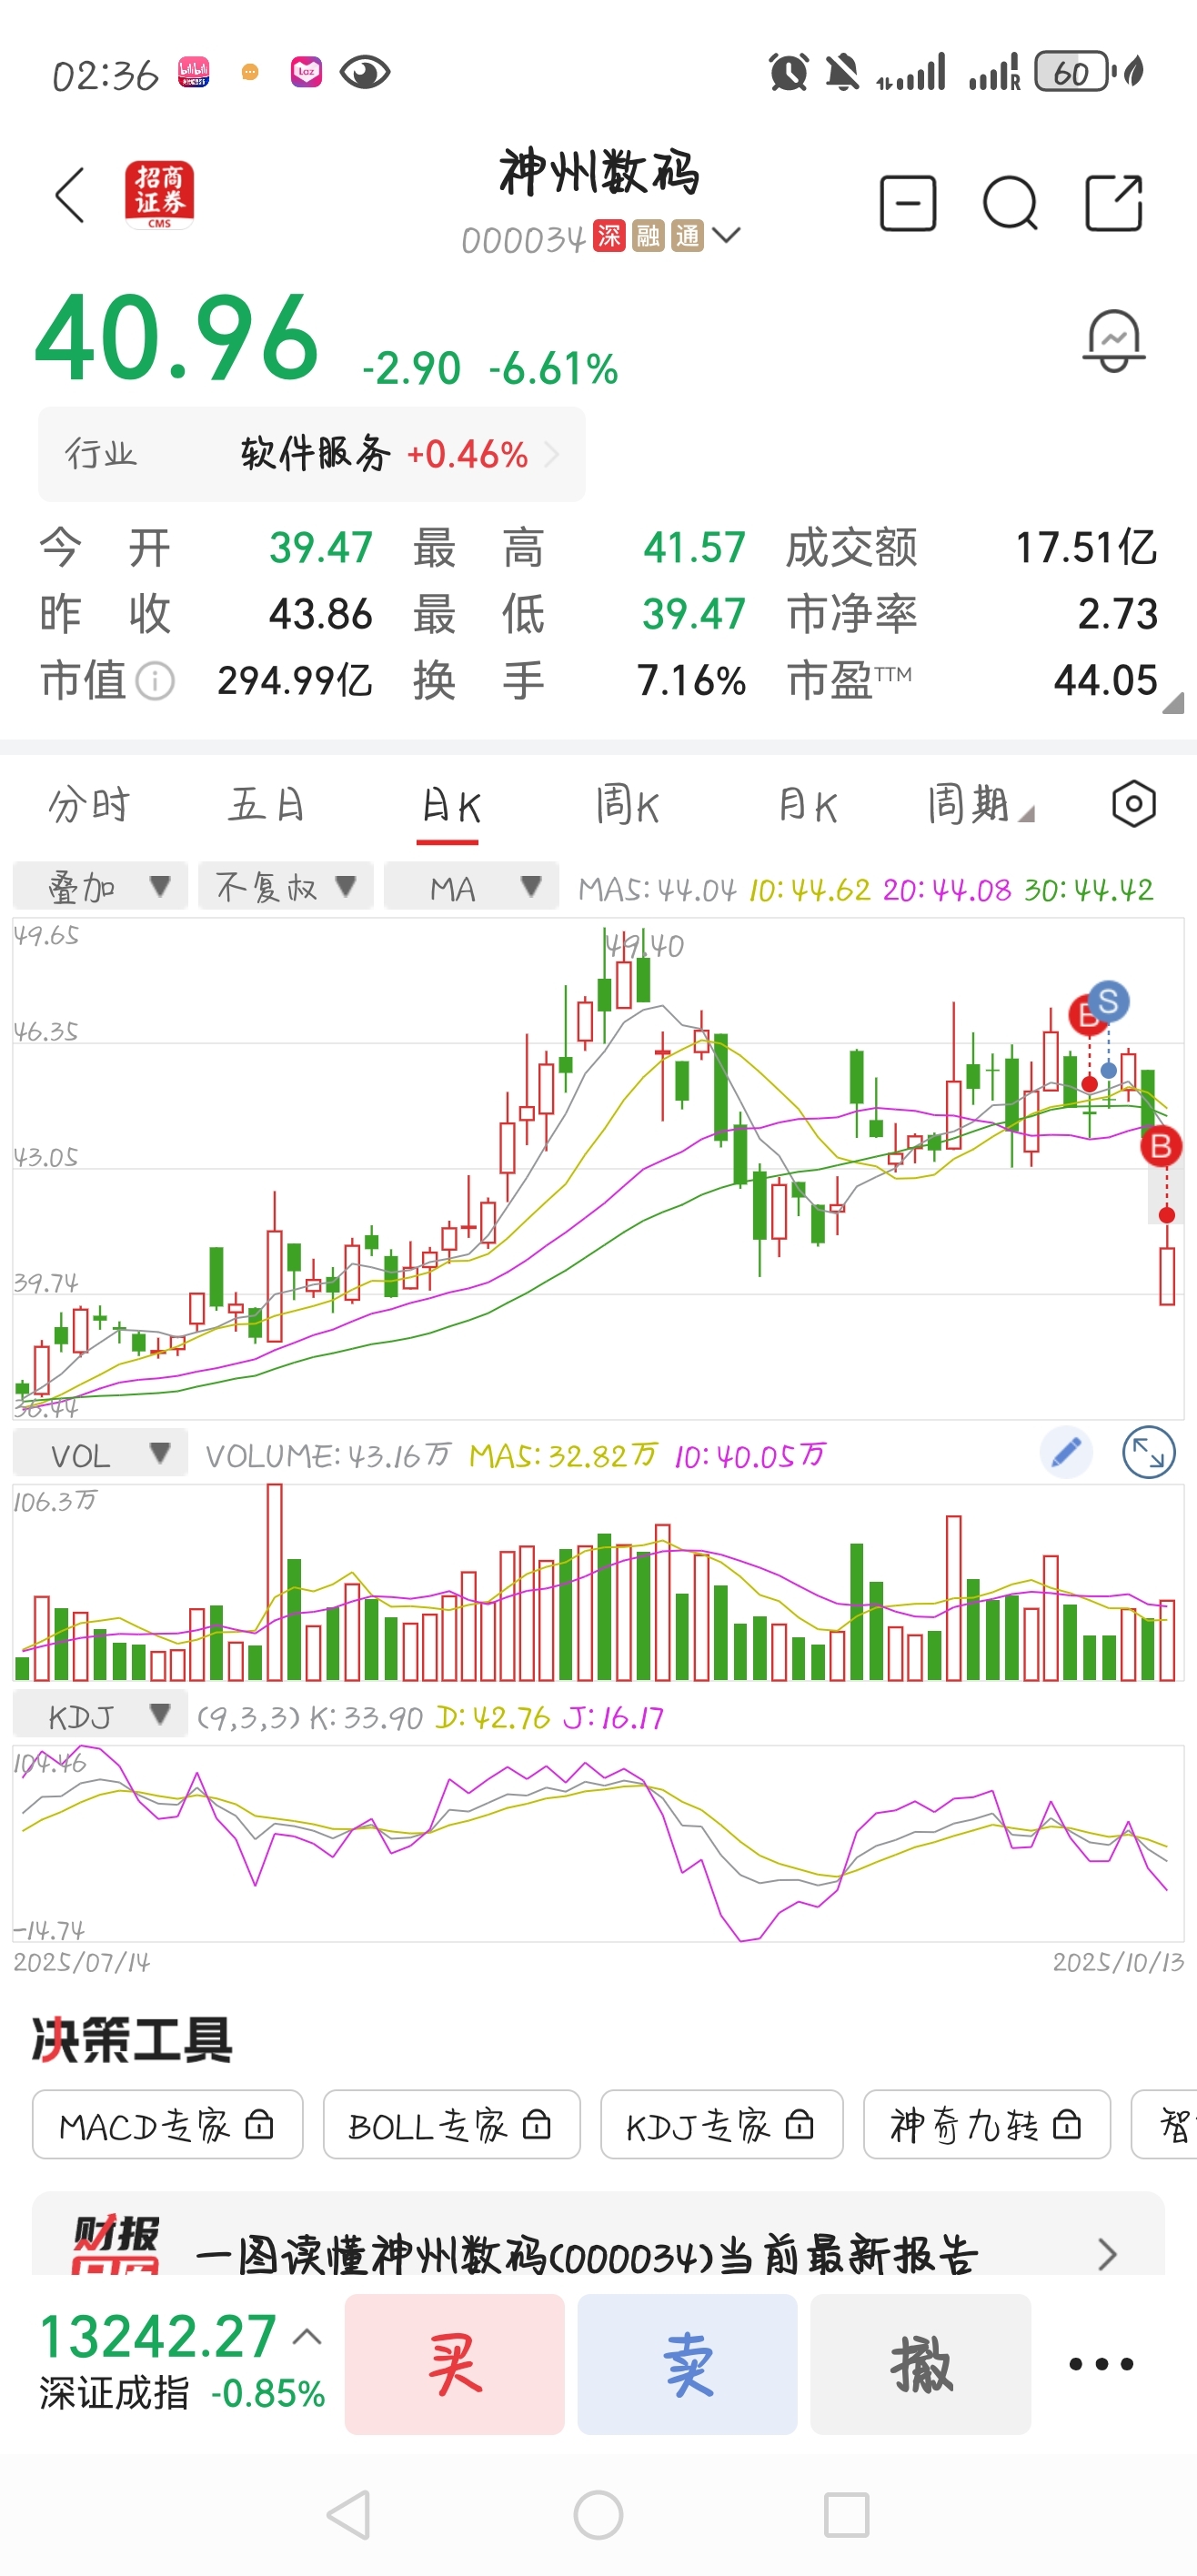Expand the quote details corner triangle

[1173, 702]
